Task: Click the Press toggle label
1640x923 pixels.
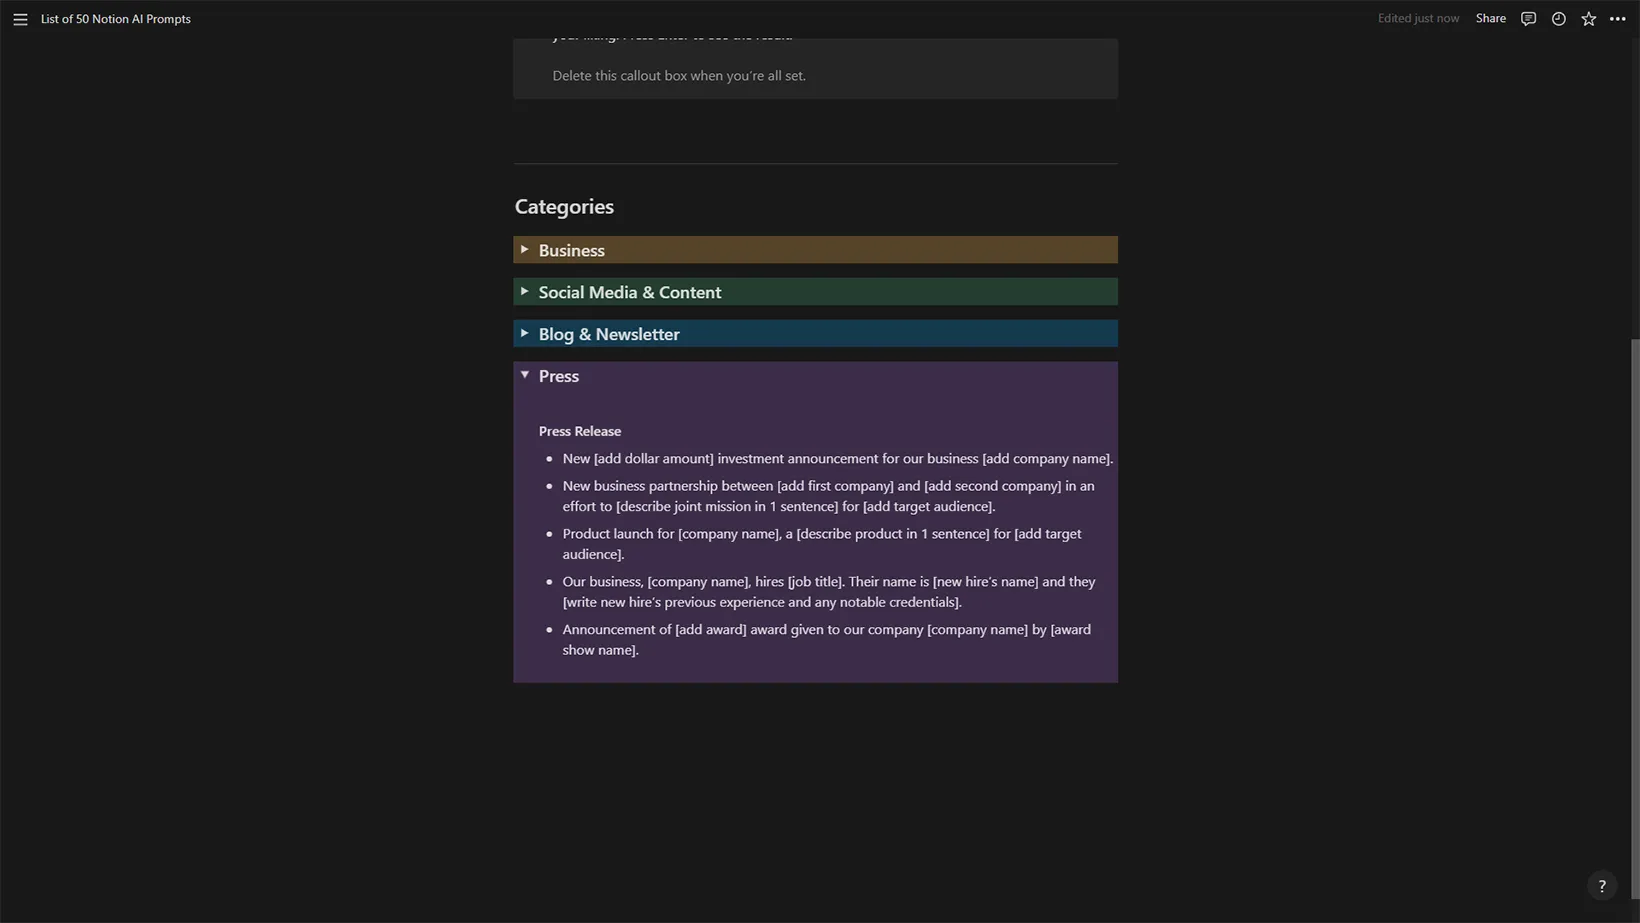Action: pos(558,377)
